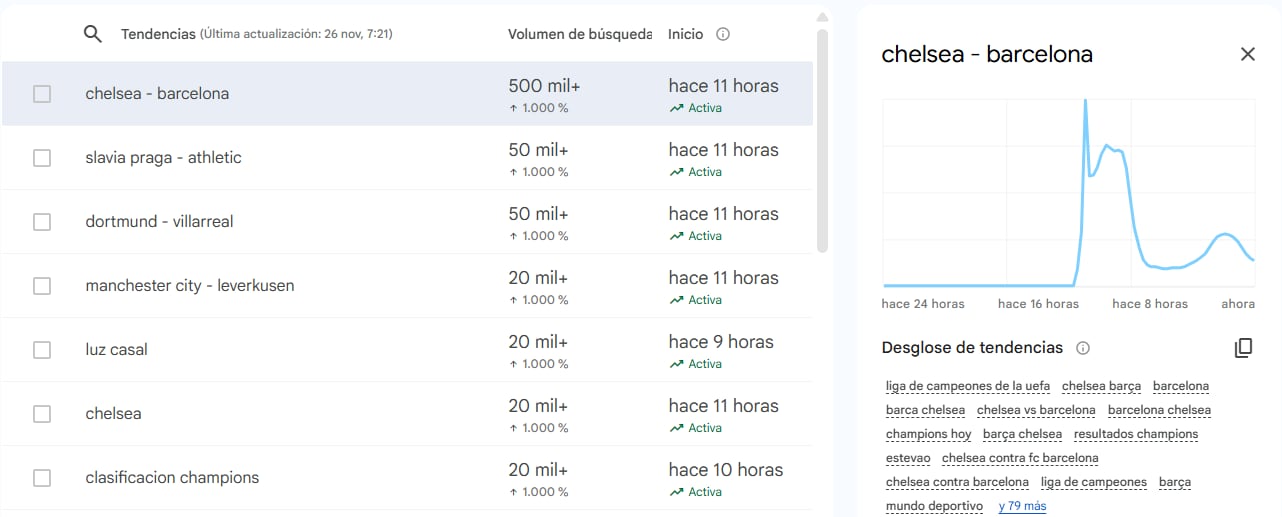
Task: Click info icon next to Desglose de tendencias
Action: tap(1083, 348)
